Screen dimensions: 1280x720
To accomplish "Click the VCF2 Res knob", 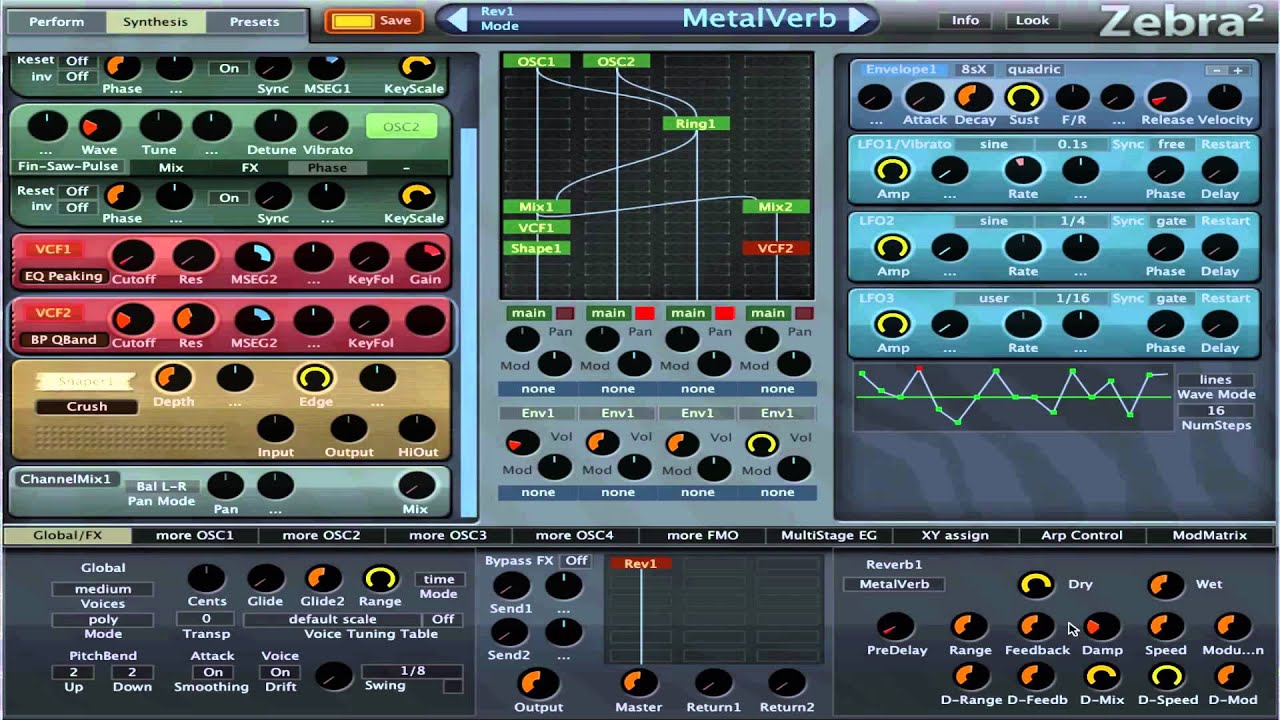I will tap(192, 320).
